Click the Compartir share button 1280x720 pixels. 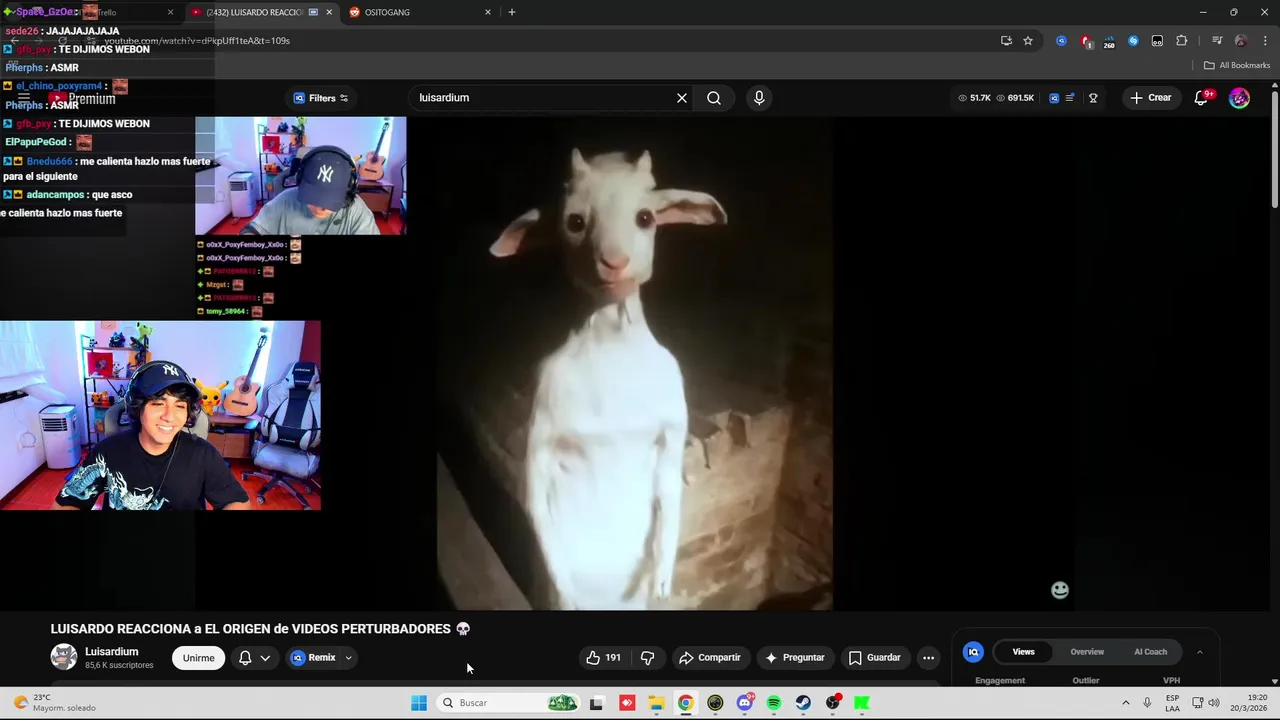pos(710,658)
